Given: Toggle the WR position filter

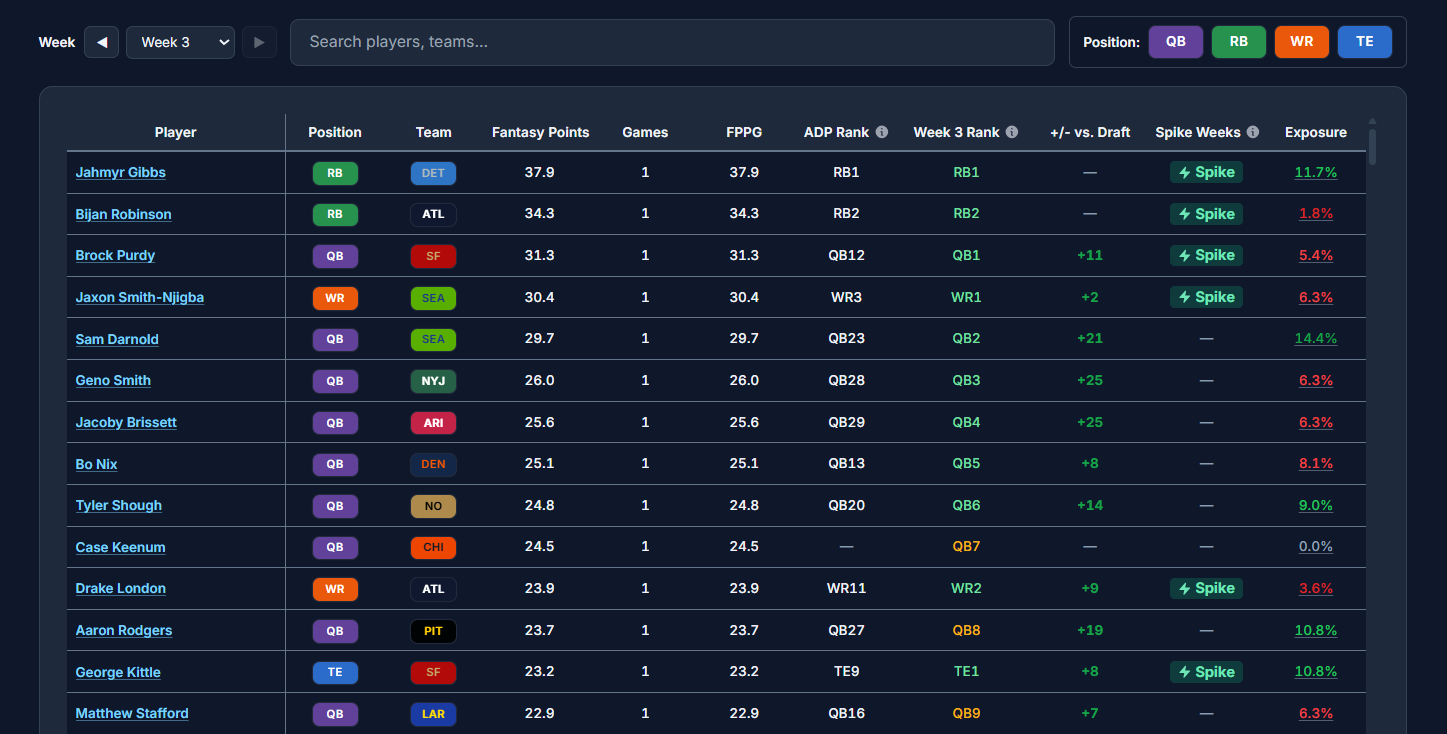Looking at the screenshot, I should pos(1302,42).
